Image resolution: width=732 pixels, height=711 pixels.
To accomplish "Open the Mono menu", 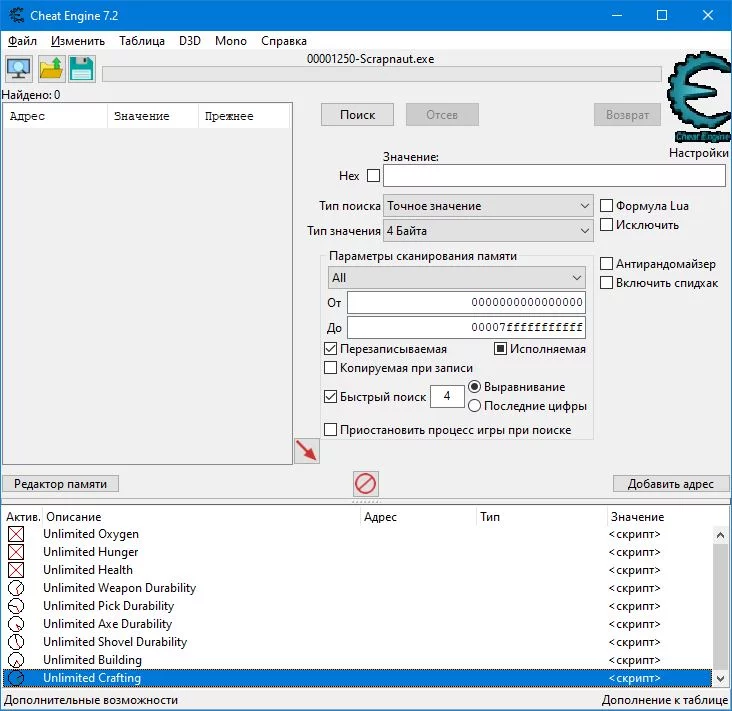I will coord(231,41).
